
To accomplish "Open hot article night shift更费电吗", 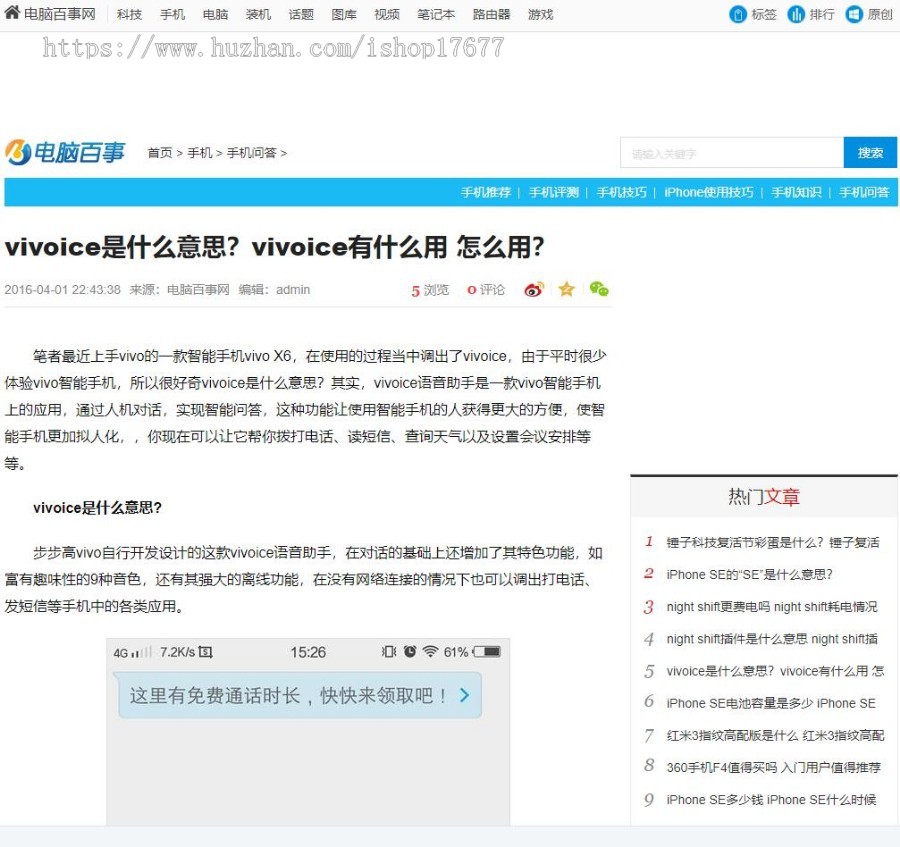I will (x=772, y=607).
